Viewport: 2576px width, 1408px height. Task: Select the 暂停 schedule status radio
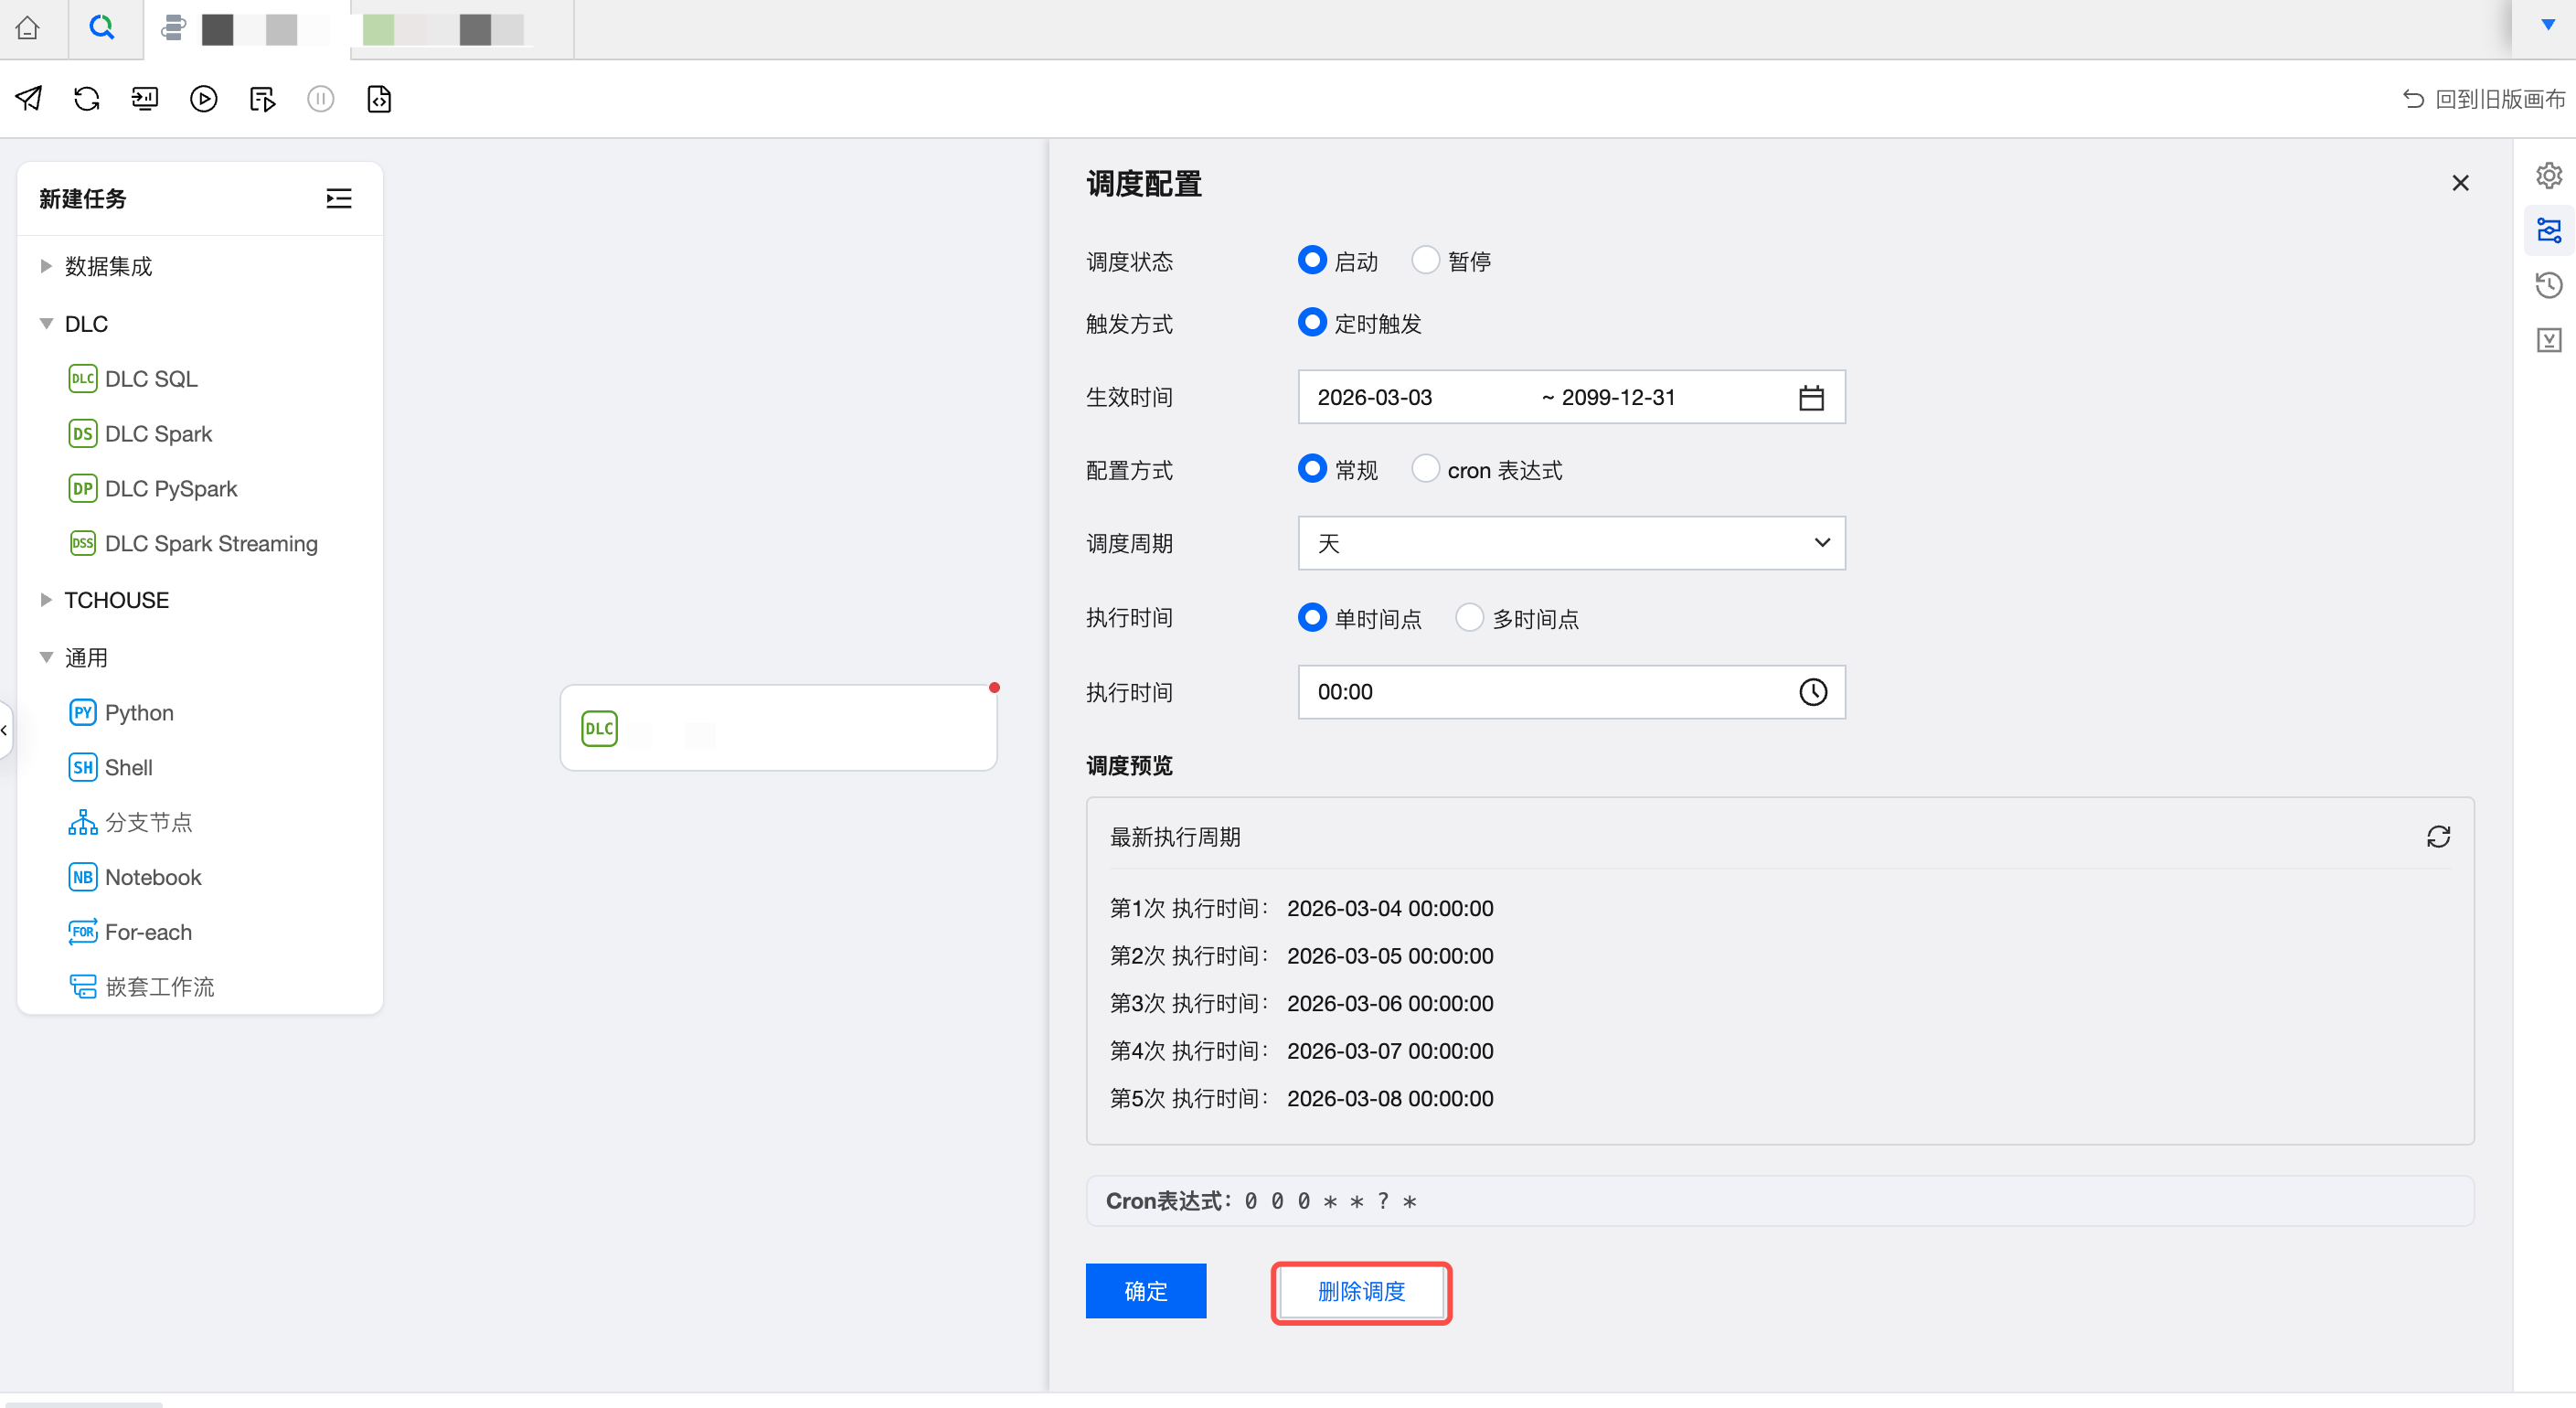pos(1425,261)
